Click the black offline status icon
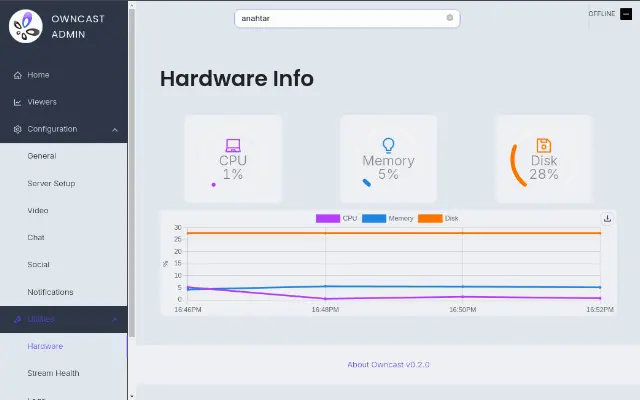 pos(626,14)
